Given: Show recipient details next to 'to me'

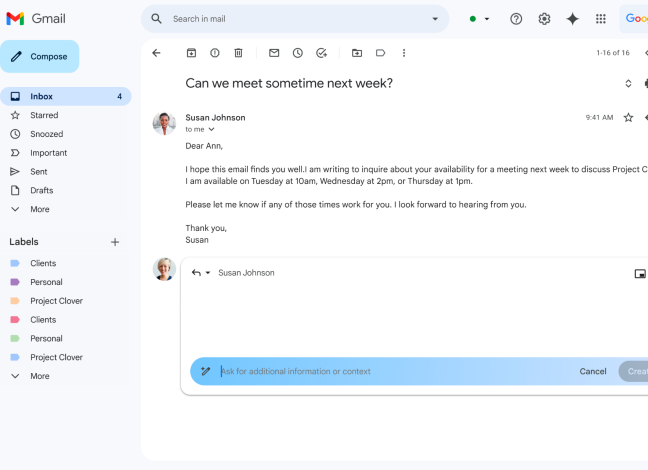Looking at the screenshot, I should [212, 129].
